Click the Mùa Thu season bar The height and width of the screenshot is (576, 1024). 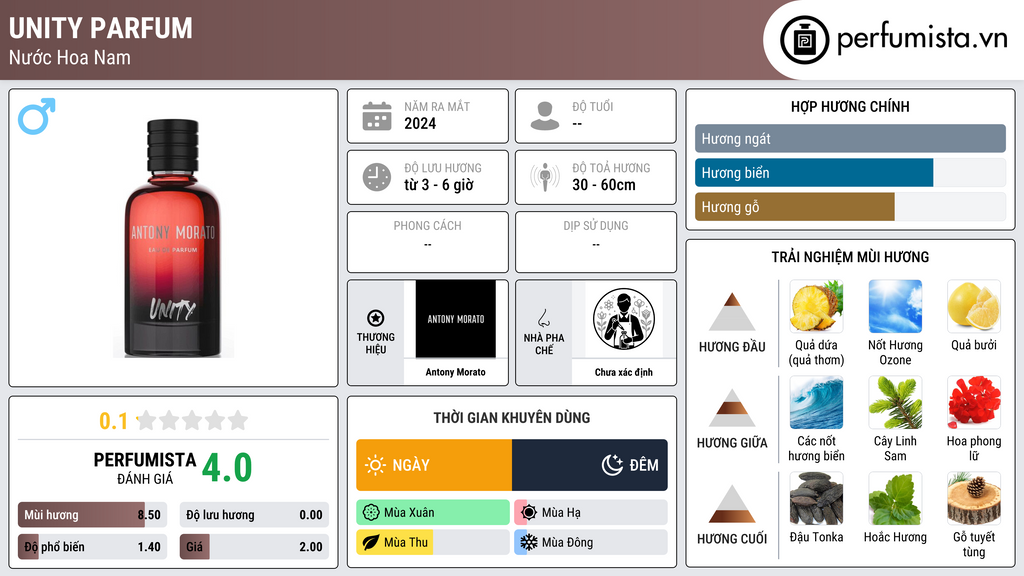433,542
